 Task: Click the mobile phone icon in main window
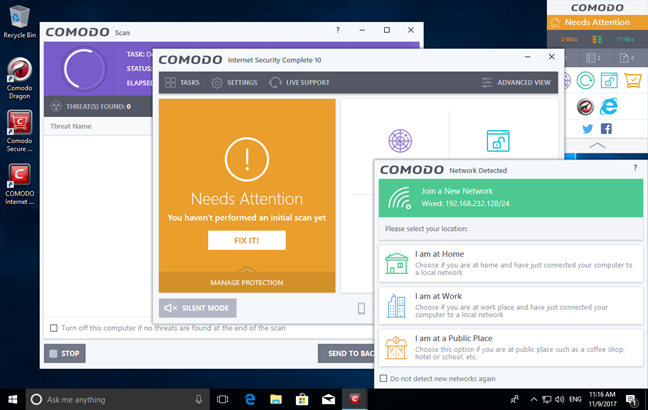(x=361, y=308)
